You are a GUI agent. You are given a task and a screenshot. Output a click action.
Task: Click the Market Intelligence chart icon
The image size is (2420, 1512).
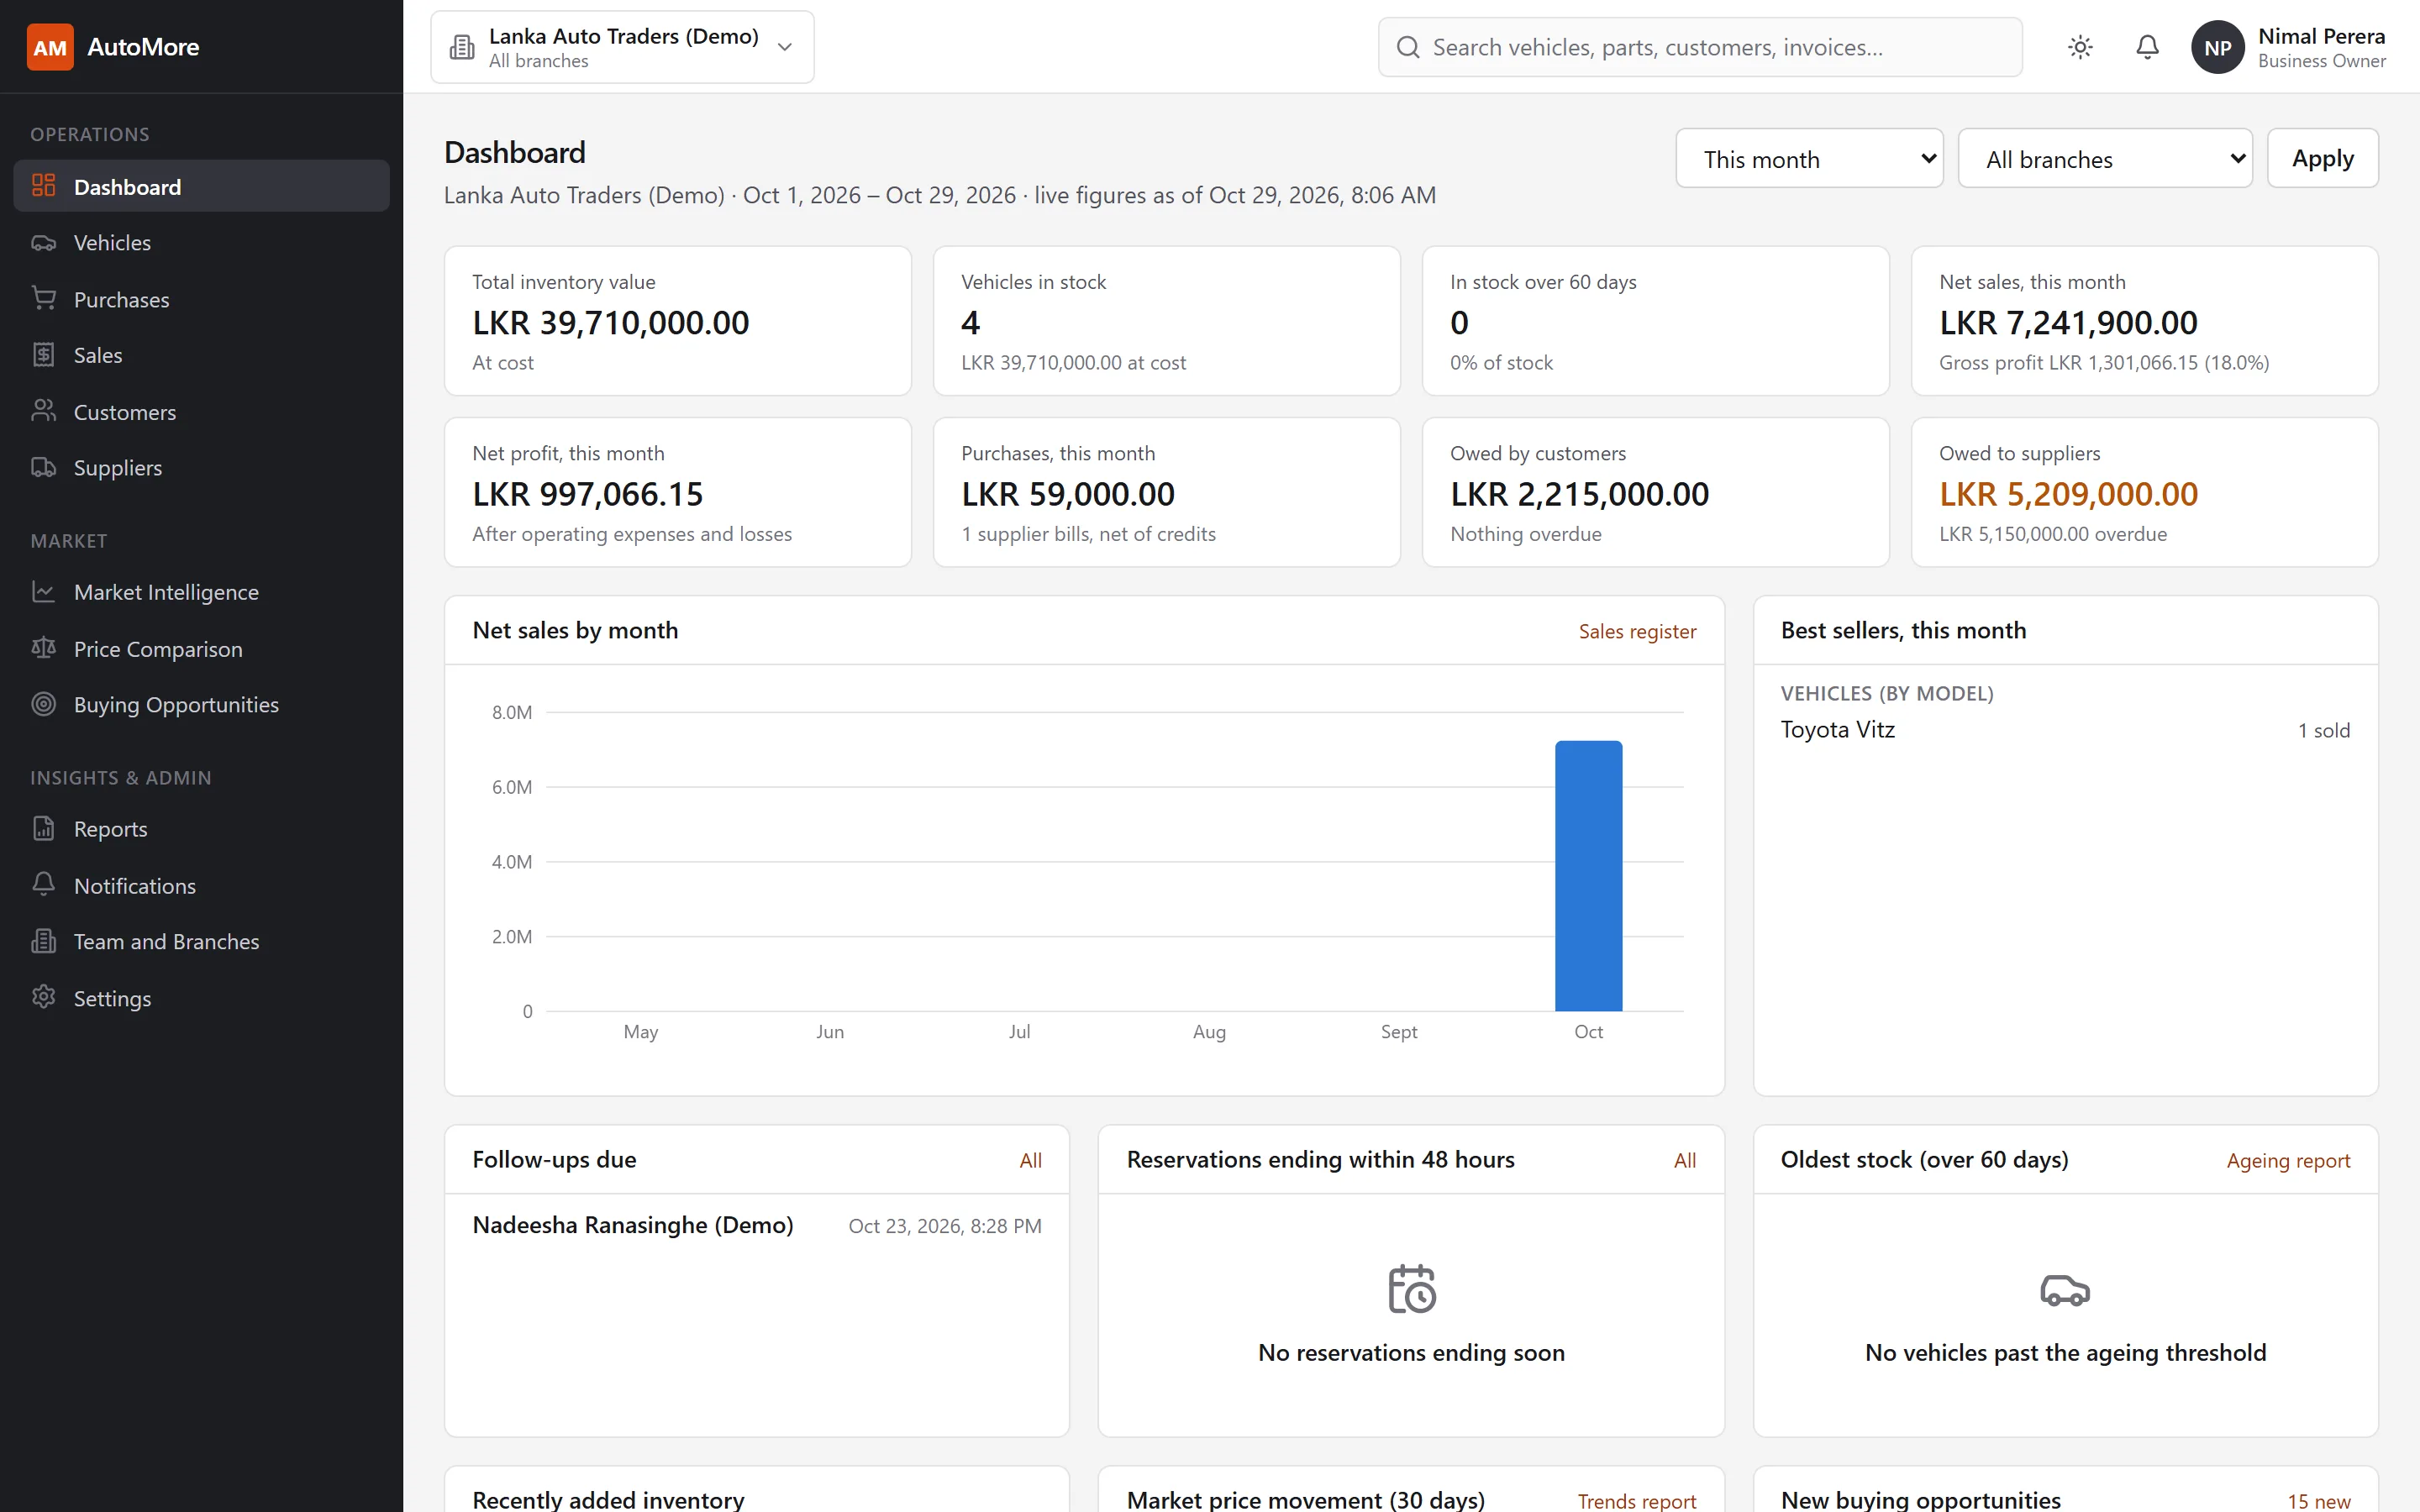coord(43,592)
